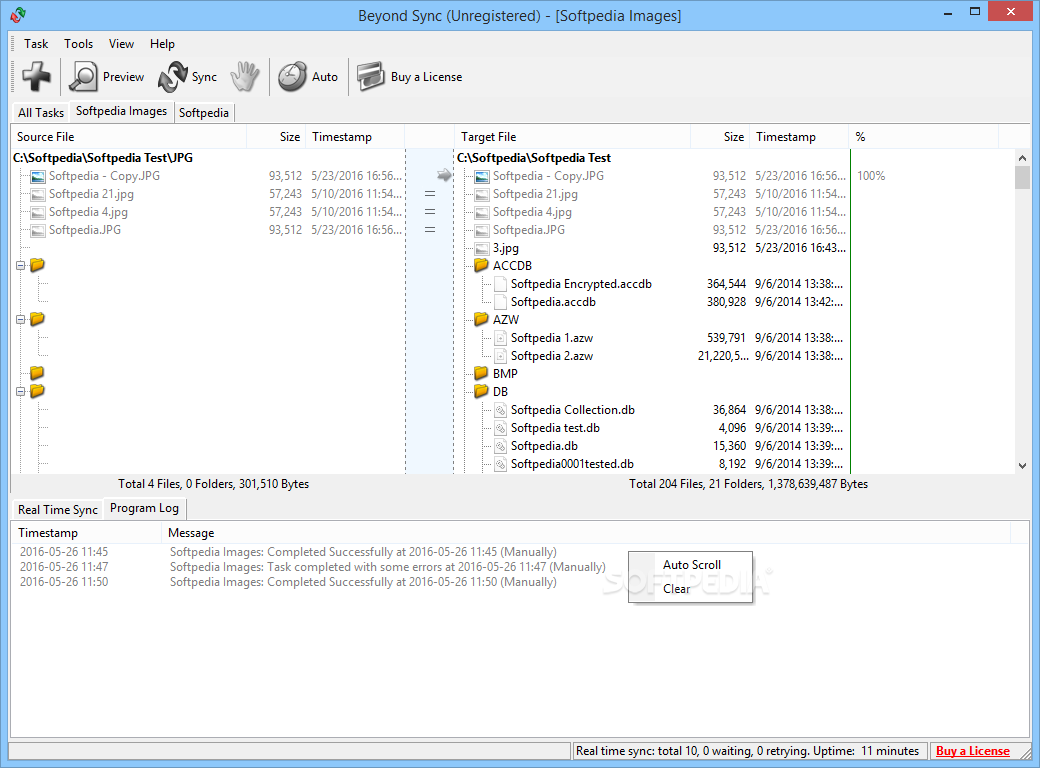Sort by Source File column header
This screenshot has width=1040, height=768.
pyautogui.click(x=129, y=137)
